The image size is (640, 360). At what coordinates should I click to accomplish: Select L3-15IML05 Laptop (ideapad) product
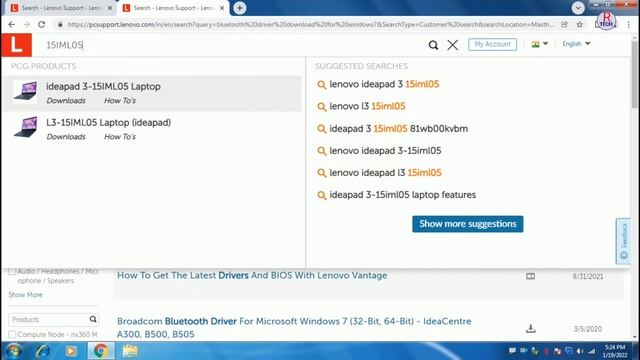click(108, 122)
